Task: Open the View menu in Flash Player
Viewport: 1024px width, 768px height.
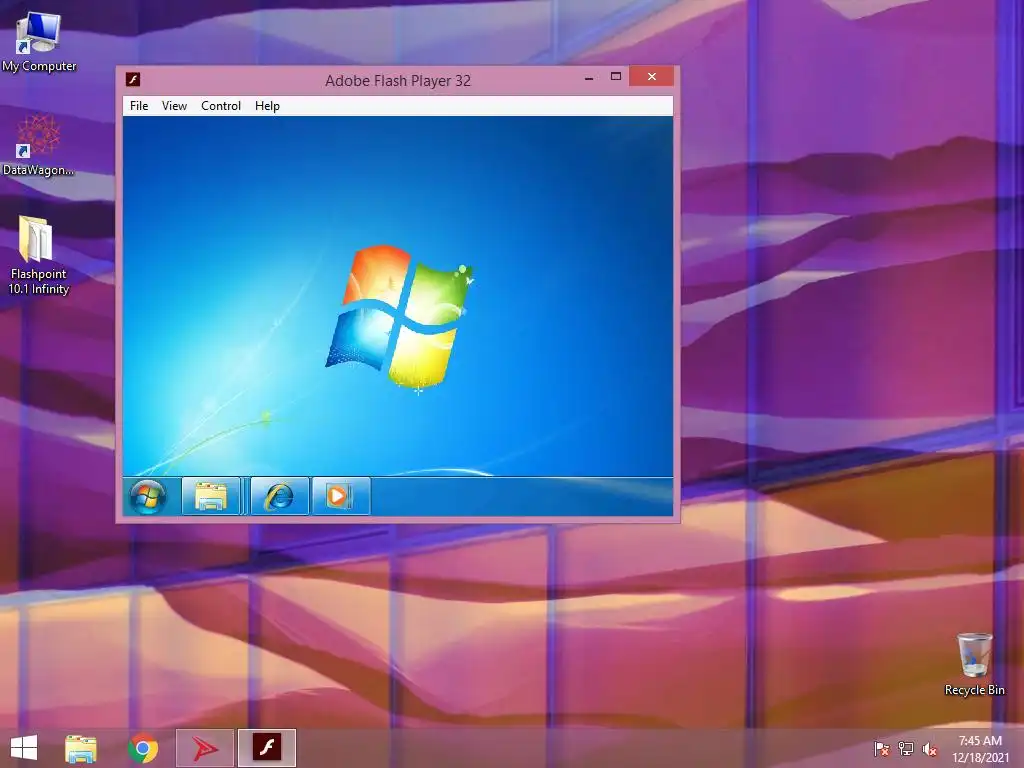Action: pos(174,106)
